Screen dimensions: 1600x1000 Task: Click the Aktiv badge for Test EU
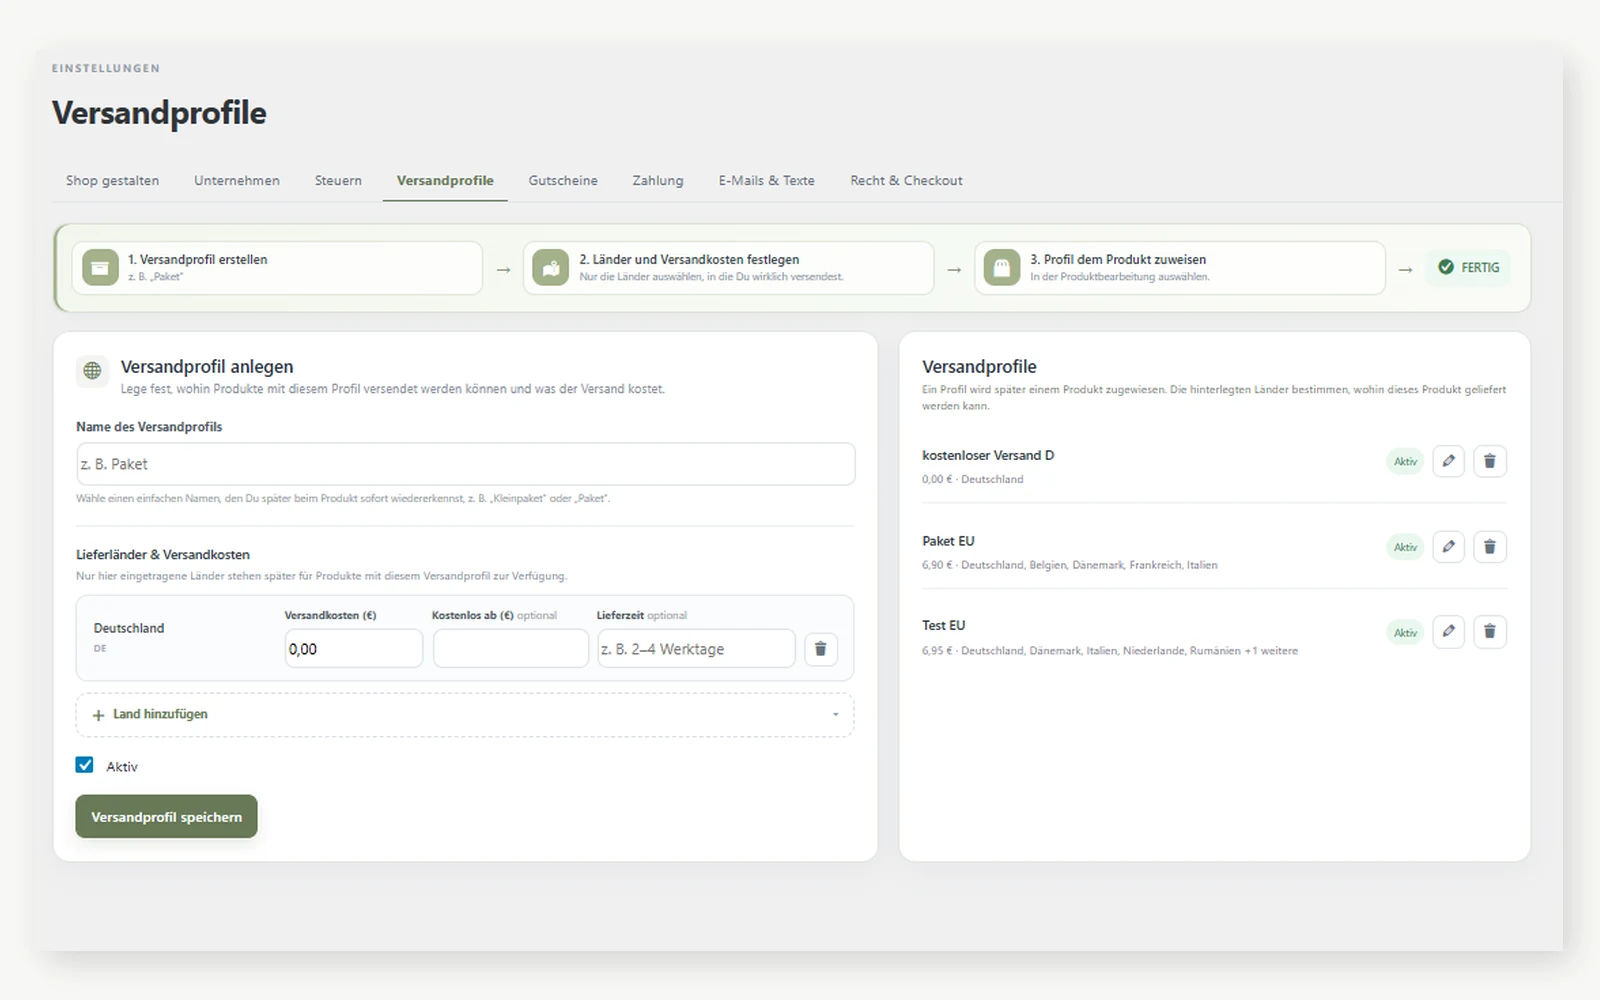(x=1405, y=632)
